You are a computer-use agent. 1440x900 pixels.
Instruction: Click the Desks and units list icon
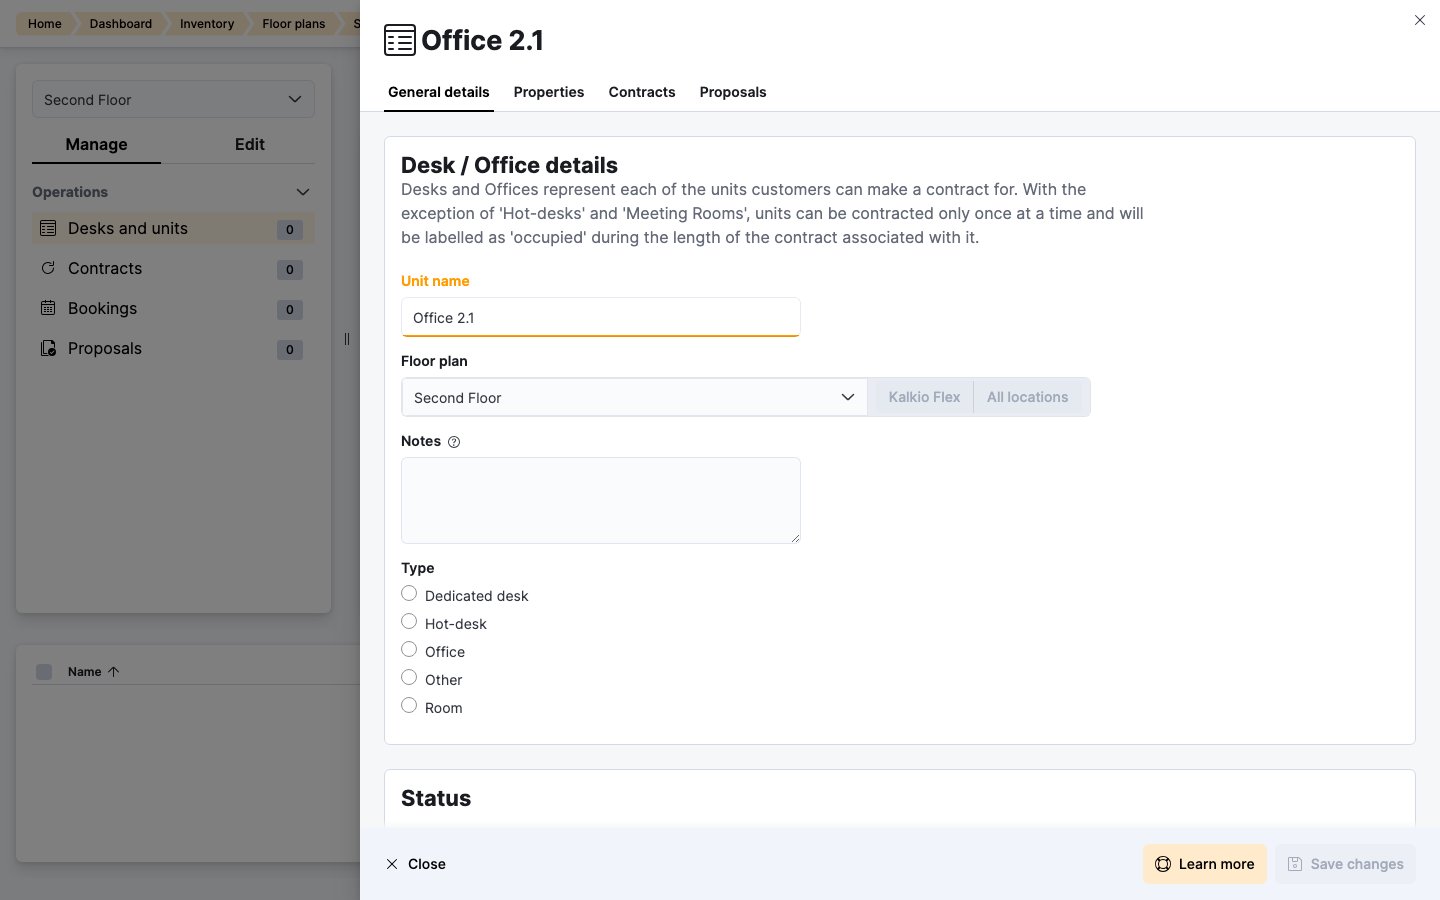(x=48, y=228)
